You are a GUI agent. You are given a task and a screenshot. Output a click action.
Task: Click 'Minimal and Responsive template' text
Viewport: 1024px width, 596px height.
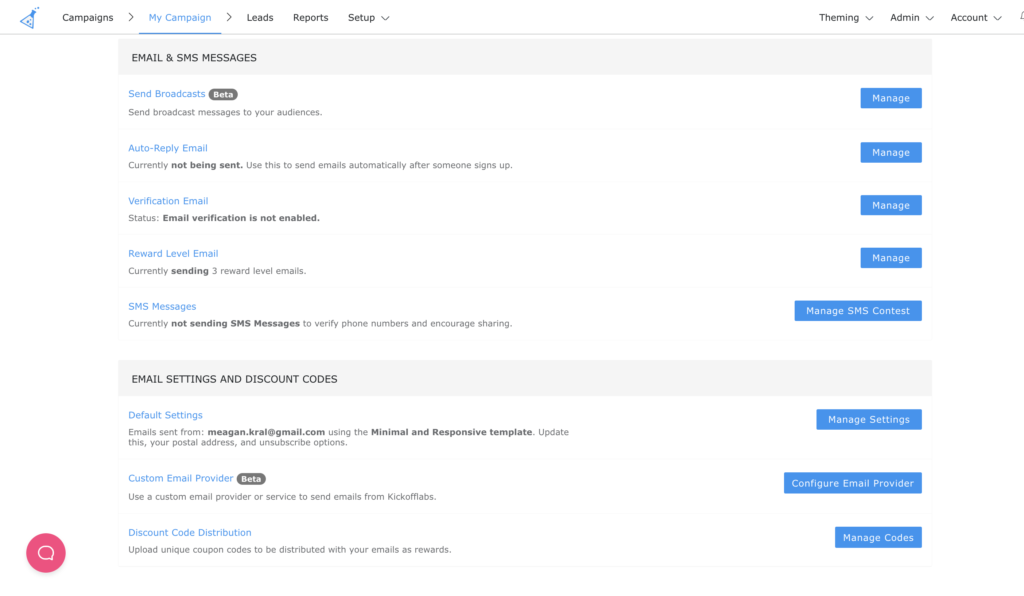coord(451,432)
